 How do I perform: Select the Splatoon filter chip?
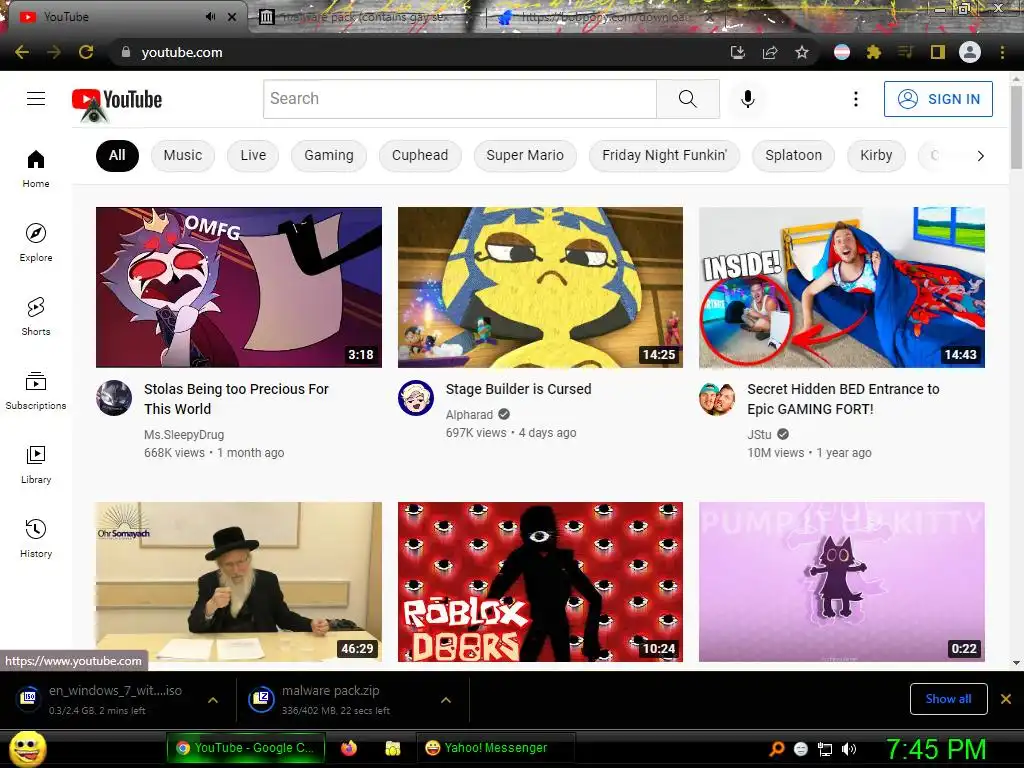pyautogui.click(x=793, y=155)
